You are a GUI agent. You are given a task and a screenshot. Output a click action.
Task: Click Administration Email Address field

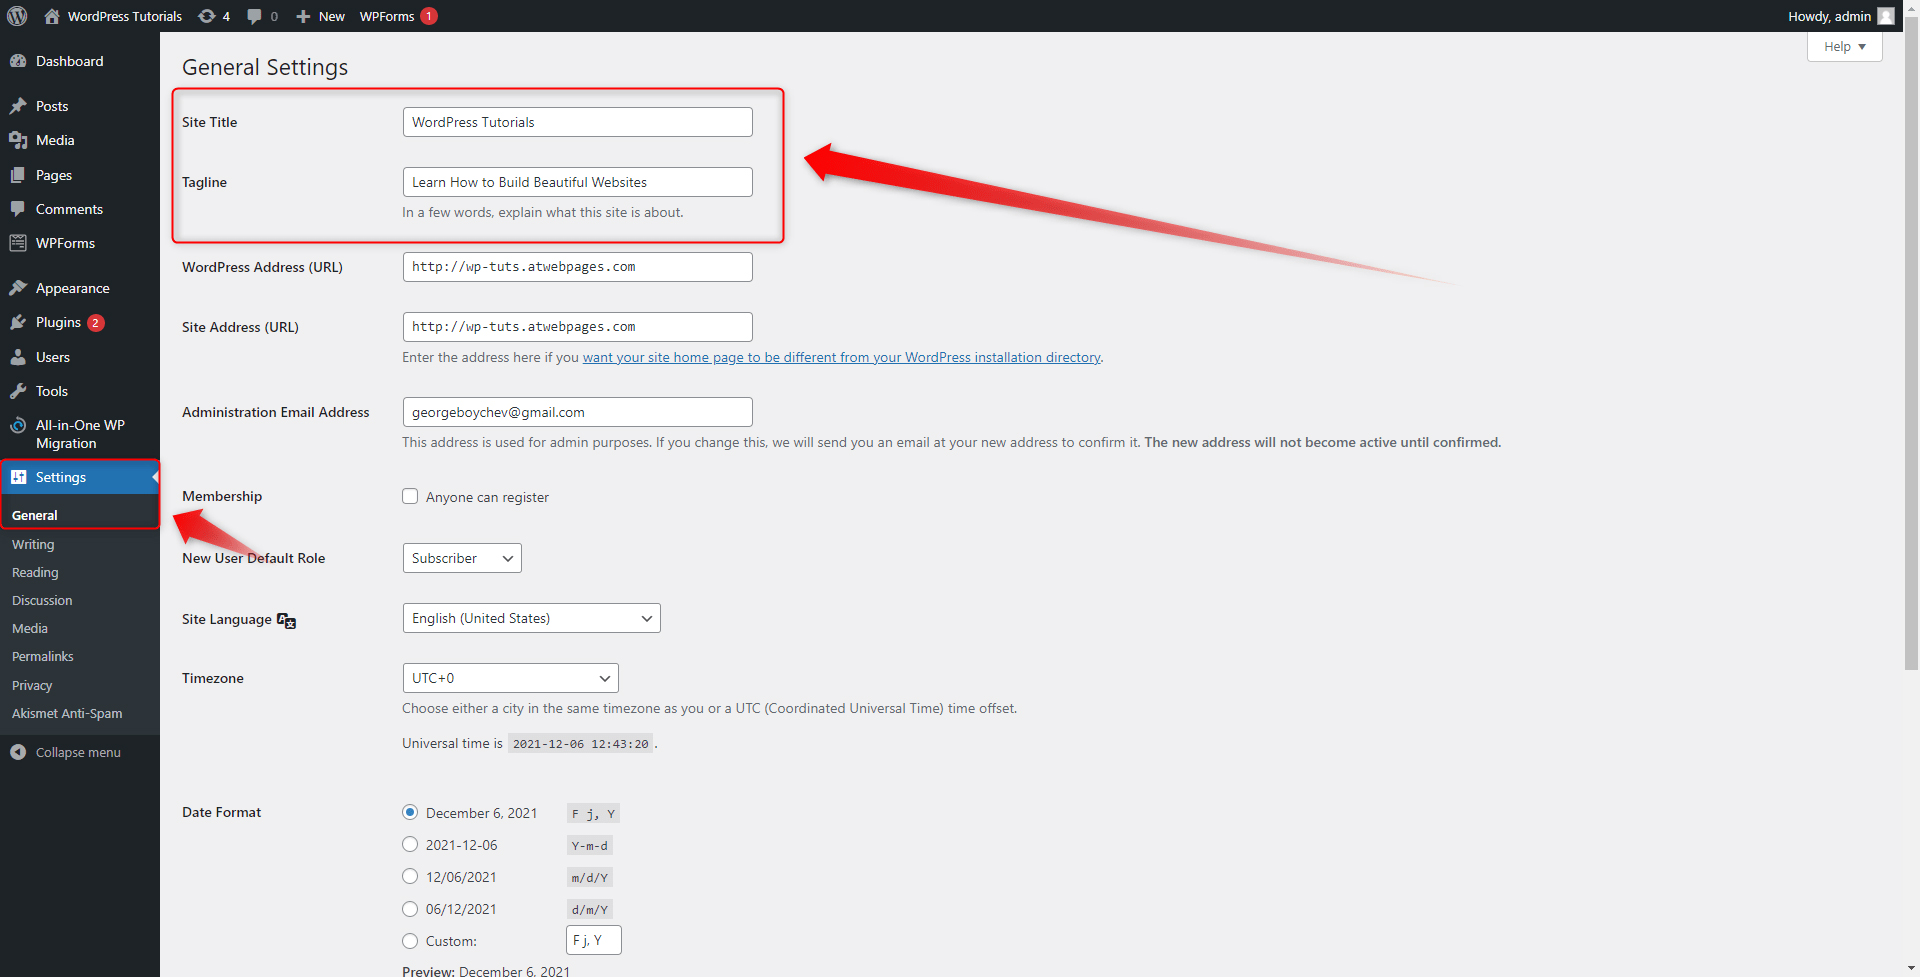(578, 412)
